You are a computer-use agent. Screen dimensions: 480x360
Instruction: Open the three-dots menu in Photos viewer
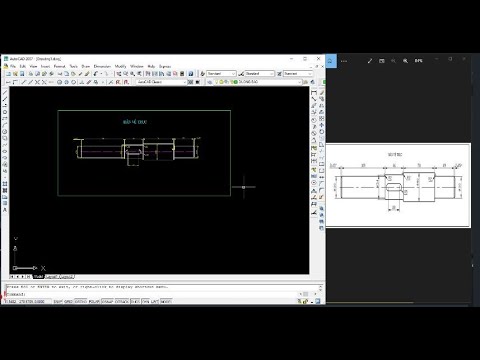point(344,61)
